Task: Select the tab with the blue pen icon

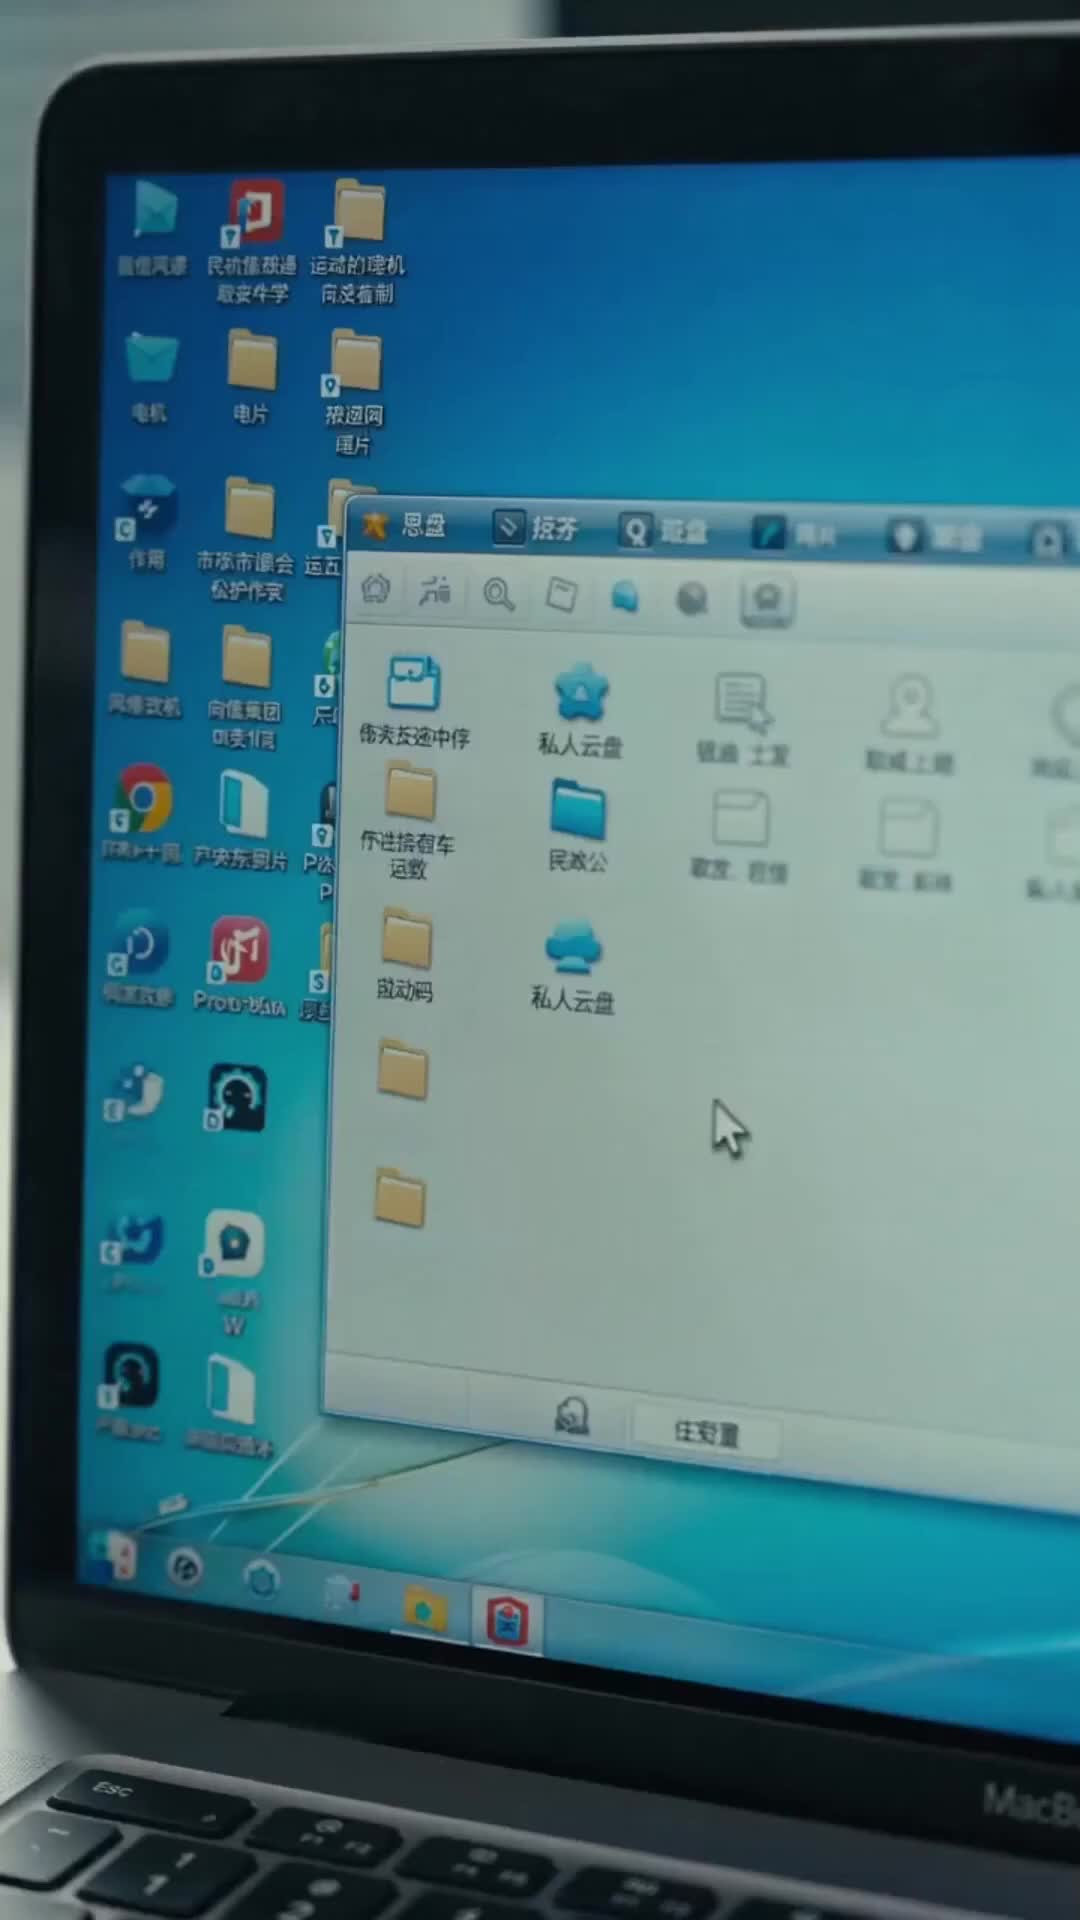Action: pyautogui.click(x=794, y=534)
